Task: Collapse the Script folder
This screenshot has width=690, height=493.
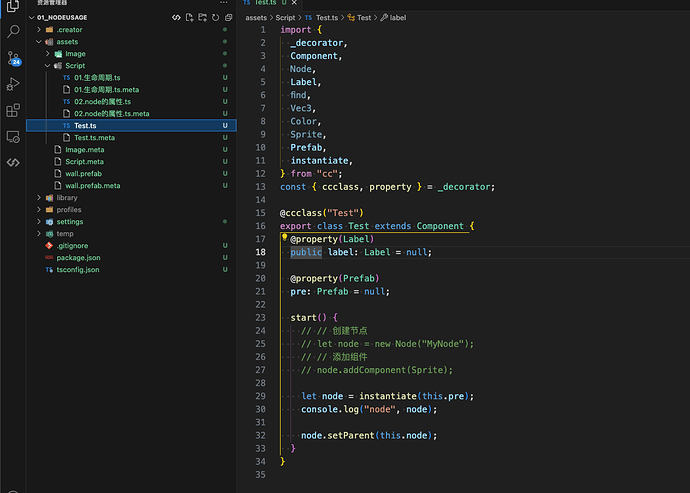Action: tap(75, 66)
